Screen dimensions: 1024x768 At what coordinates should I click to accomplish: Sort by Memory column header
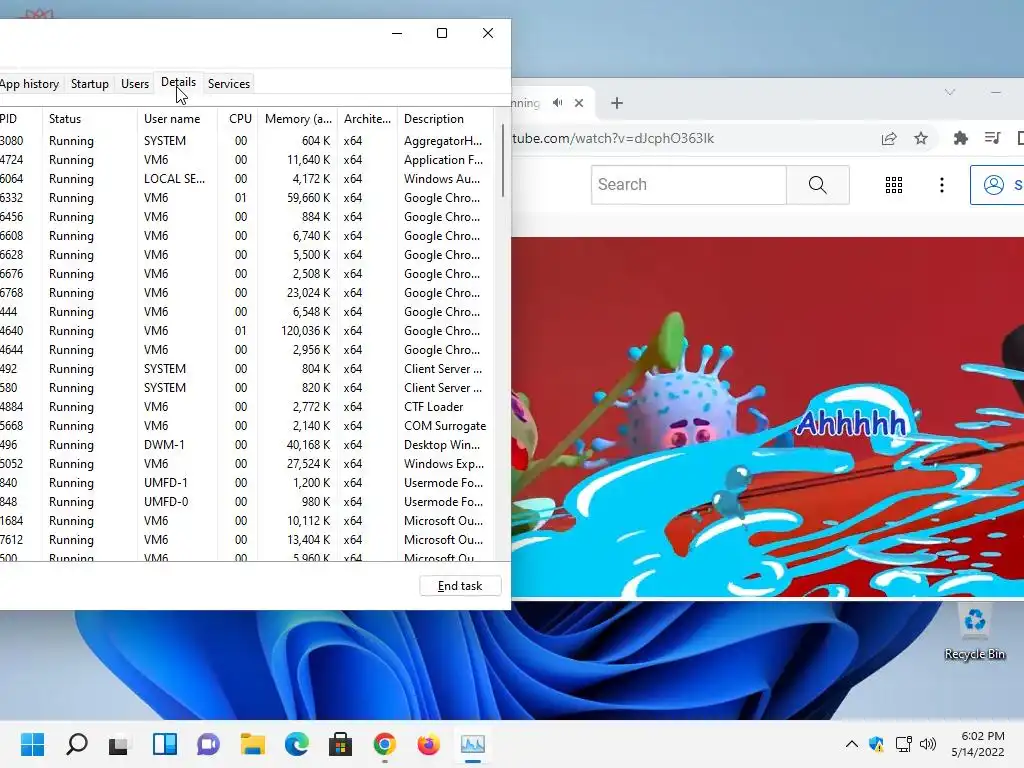(x=298, y=119)
